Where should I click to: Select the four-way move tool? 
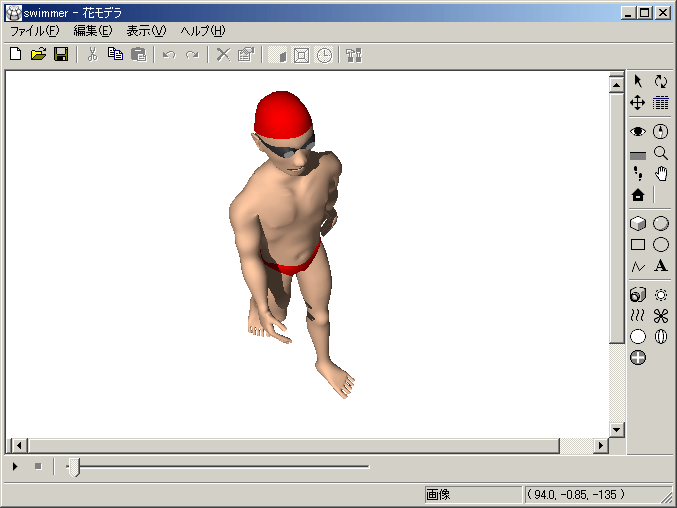click(638, 103)
